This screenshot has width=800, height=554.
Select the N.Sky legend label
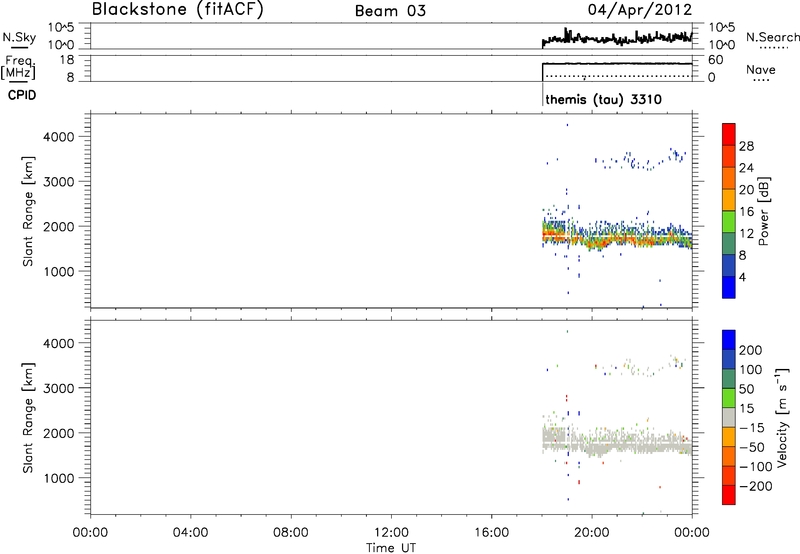[19, 37]
